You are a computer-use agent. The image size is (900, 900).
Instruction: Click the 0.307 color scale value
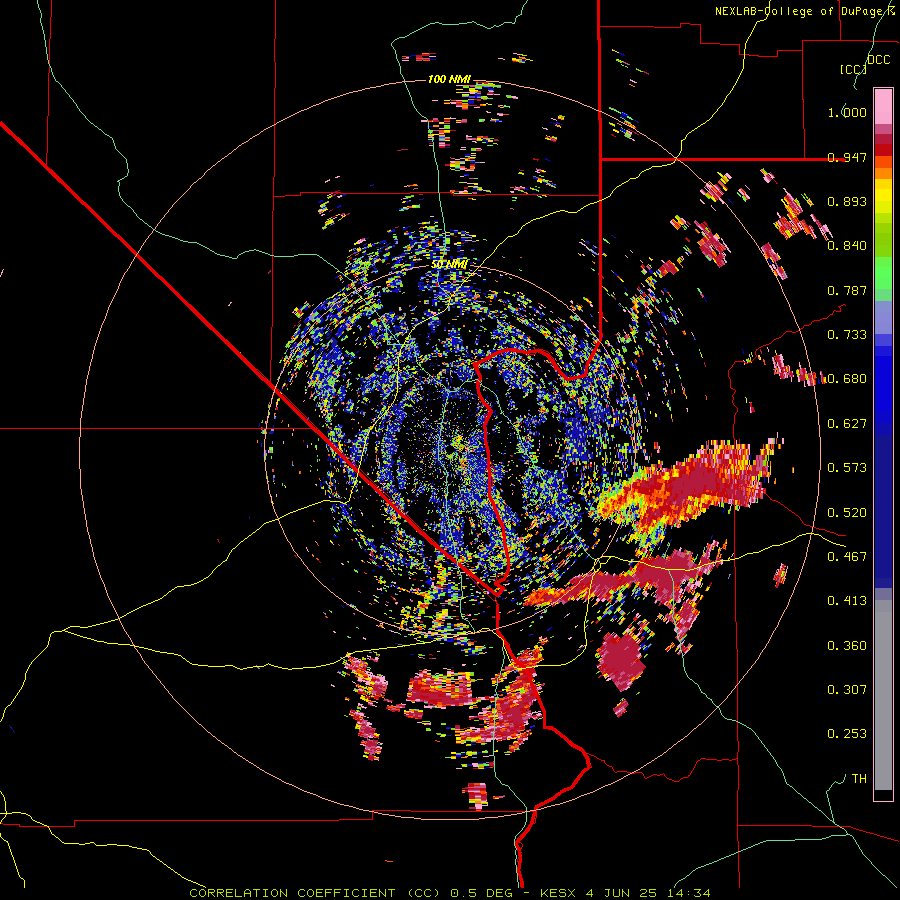(x=847, y=689)
